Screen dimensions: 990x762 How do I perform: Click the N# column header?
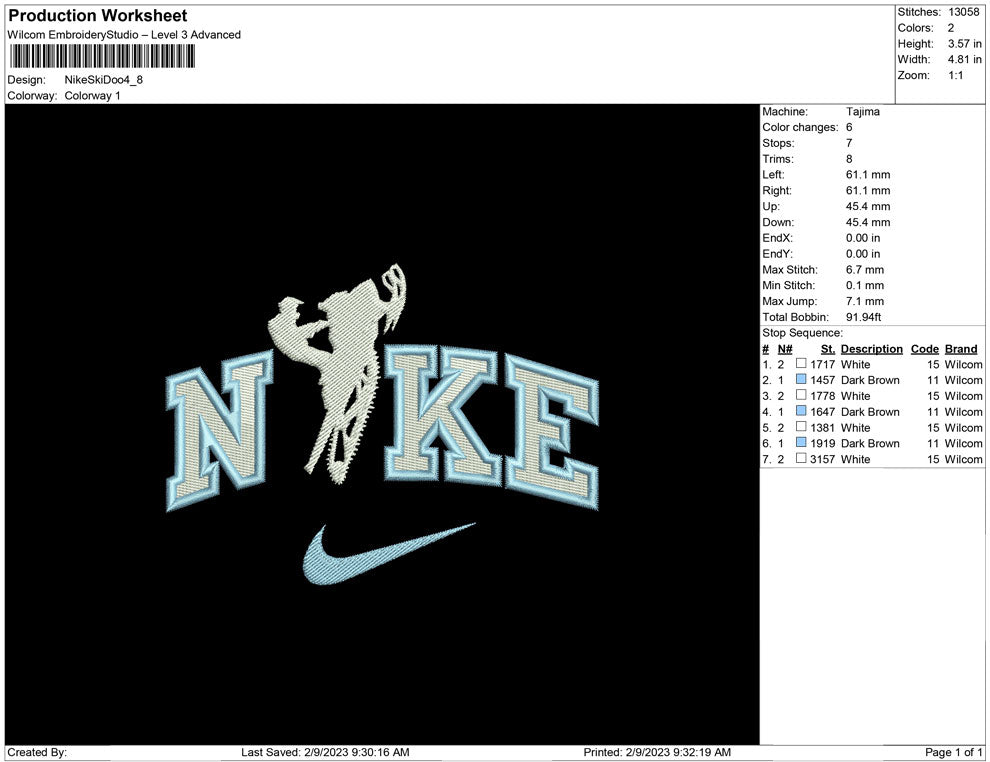(x=785, y=348)
